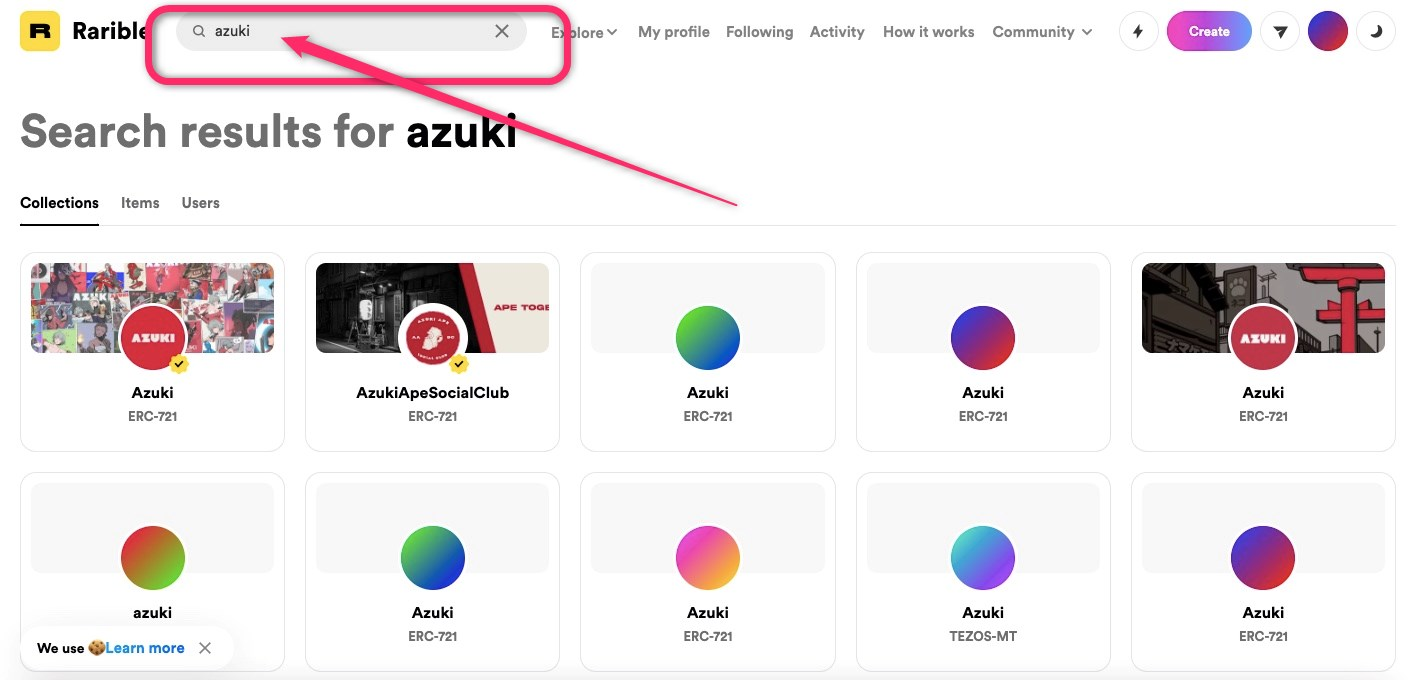Select the Collections tab

pos(59,203)
